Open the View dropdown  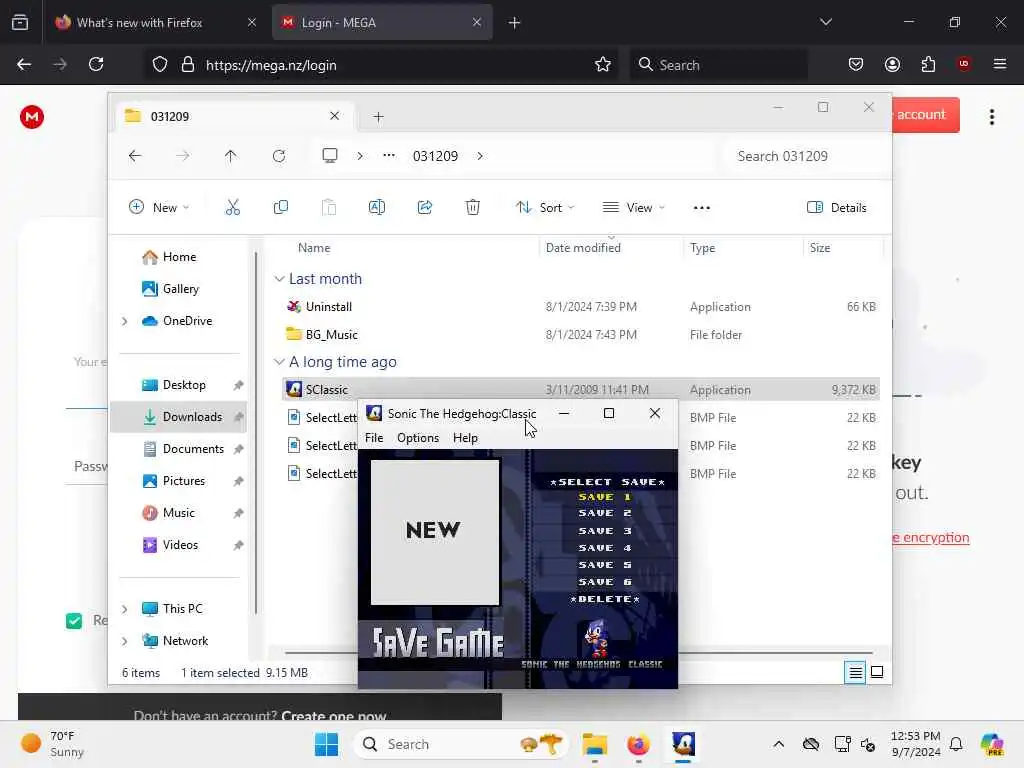[x=633, y=208]
